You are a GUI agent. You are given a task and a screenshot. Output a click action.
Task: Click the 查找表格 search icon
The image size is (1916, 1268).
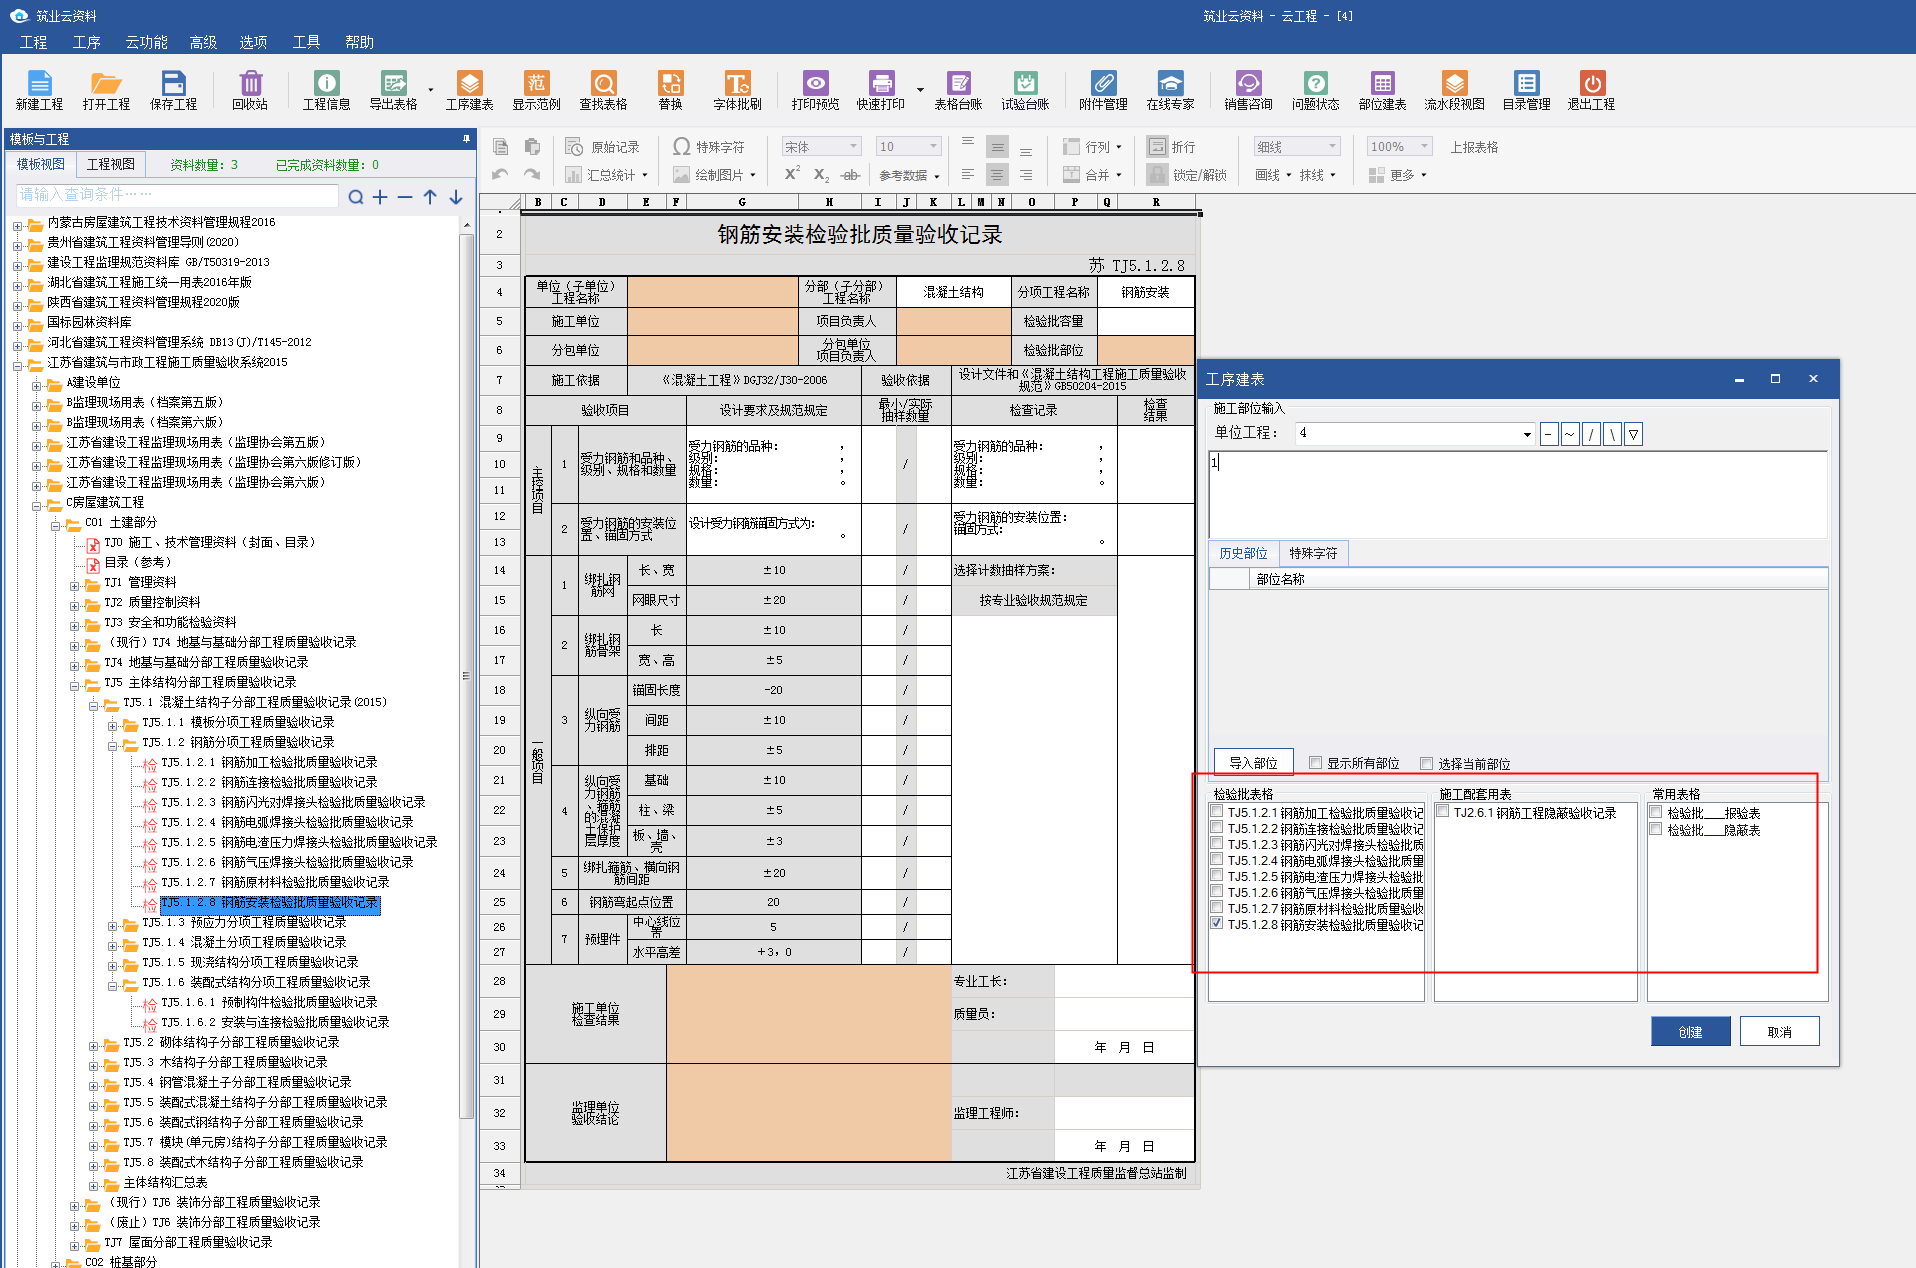click(x=603, y=90)
